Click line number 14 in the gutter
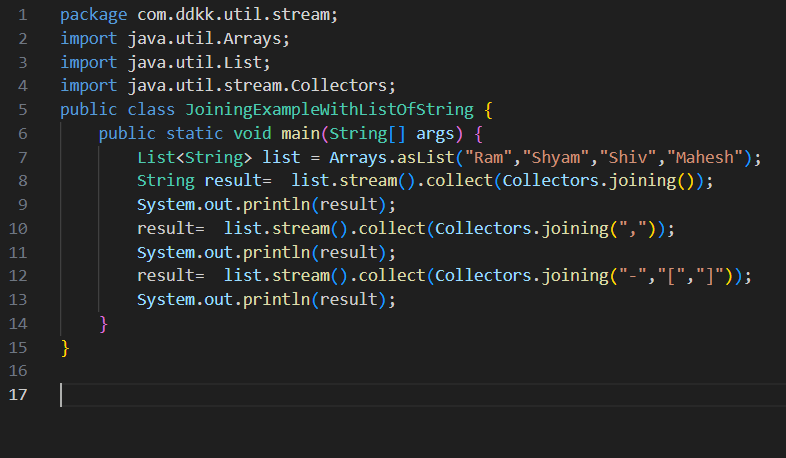786x458 pixels. 18,323
